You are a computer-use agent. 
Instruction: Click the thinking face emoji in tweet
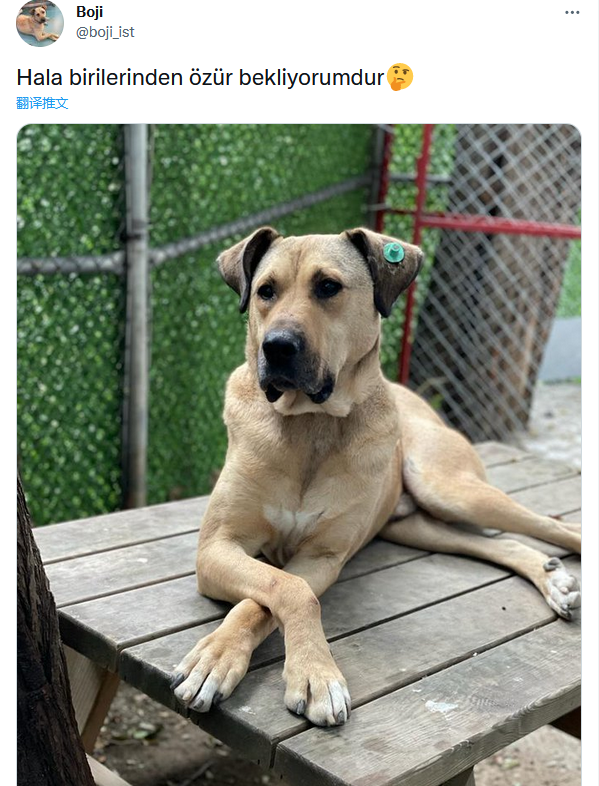pos(400,77)
